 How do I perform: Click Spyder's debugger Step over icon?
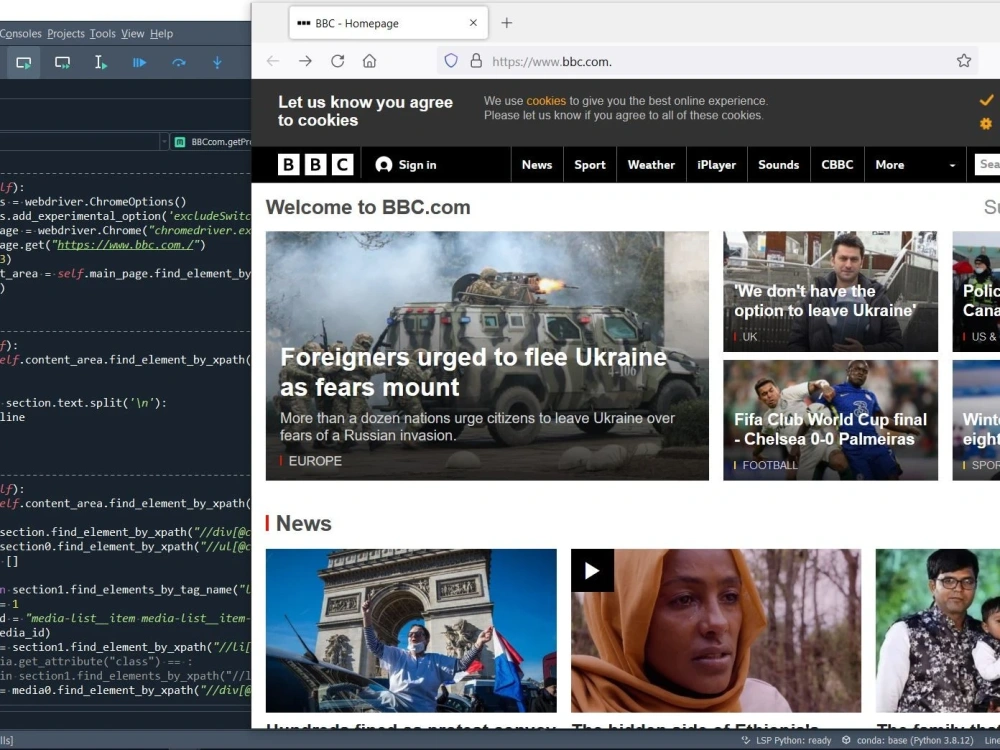[x=179, y=62]
